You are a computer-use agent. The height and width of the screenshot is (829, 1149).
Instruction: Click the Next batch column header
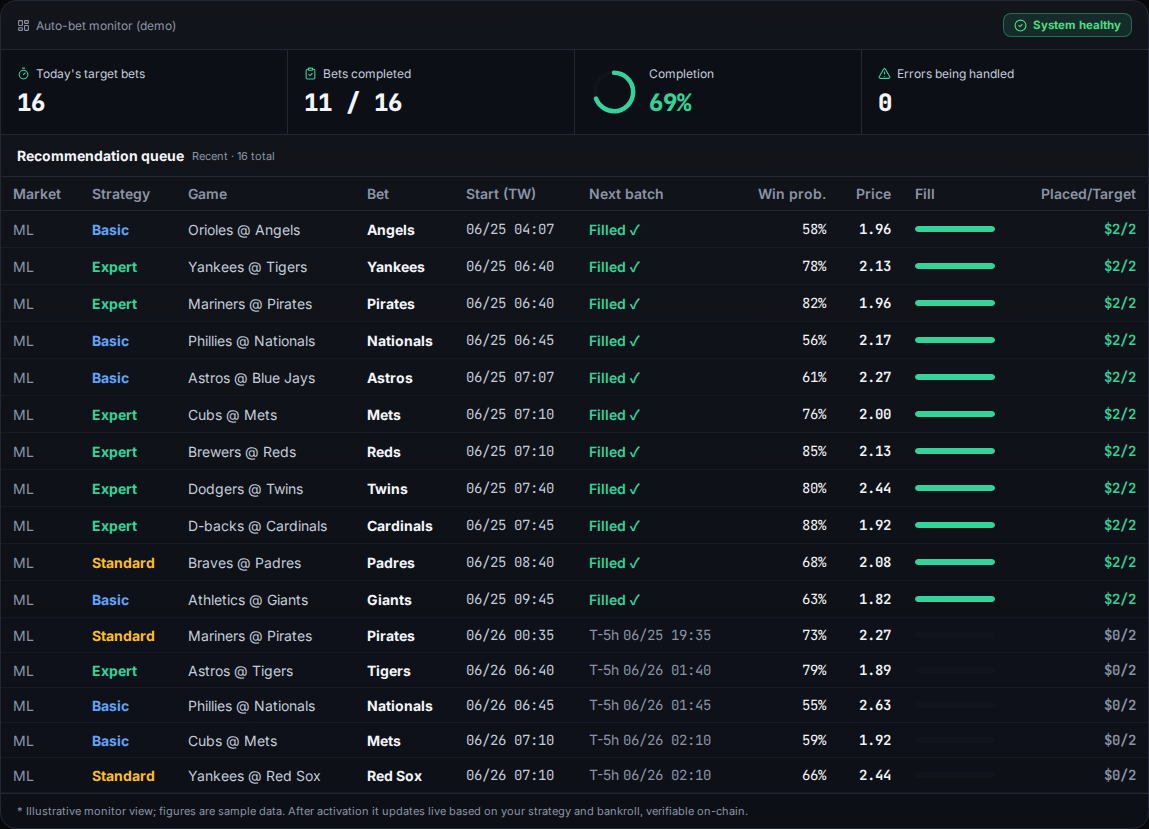pos(626,194)
